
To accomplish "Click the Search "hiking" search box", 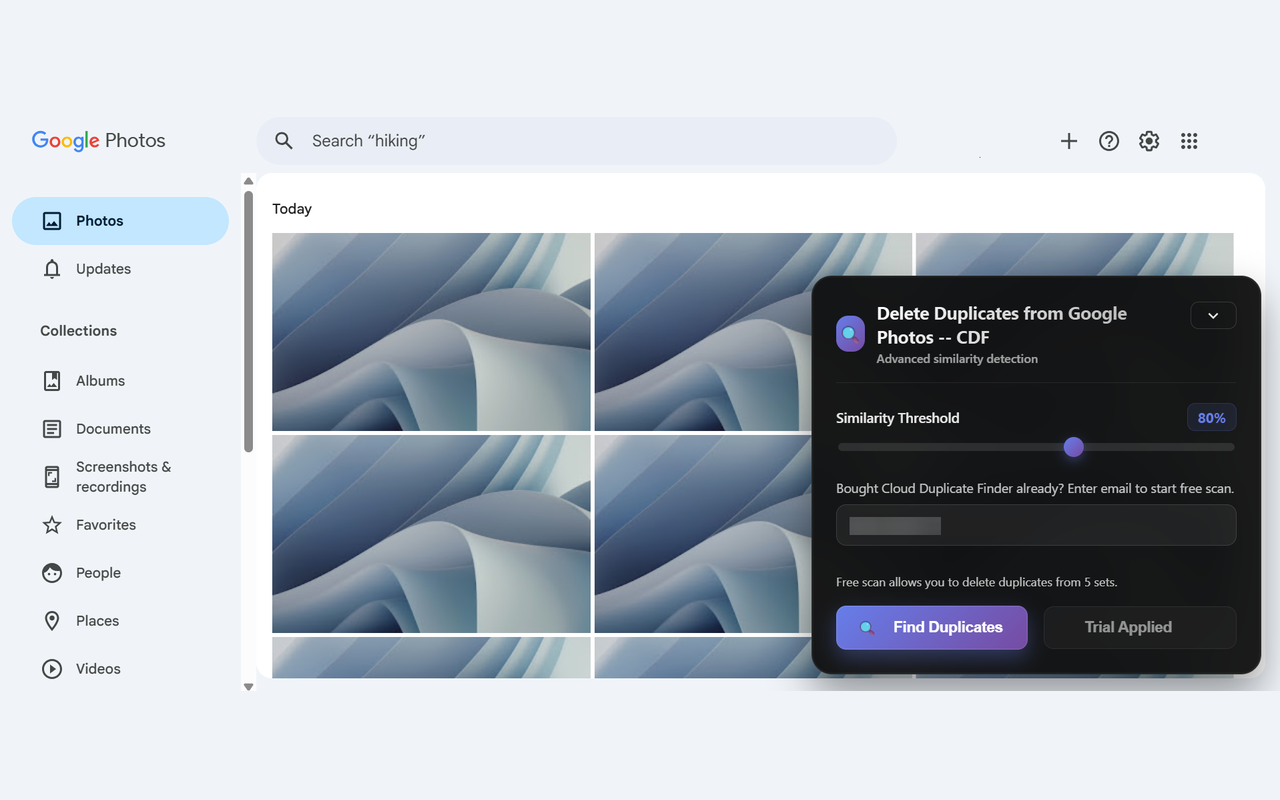I will click(577, 141).
